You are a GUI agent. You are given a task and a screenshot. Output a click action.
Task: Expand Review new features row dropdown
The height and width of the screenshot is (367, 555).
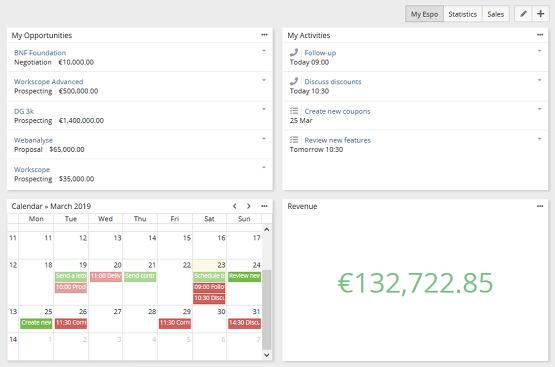click(539, 138)
